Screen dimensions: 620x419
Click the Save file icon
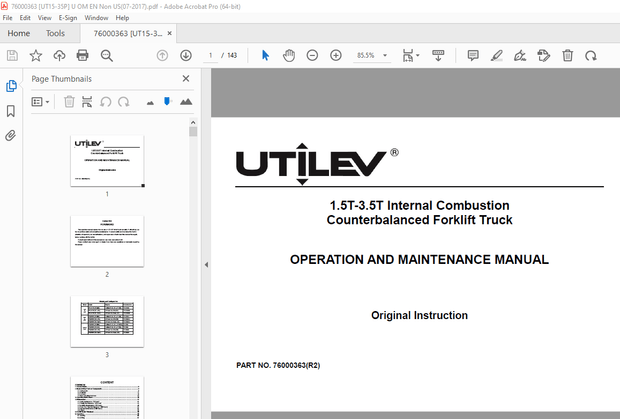(x=12, y=56)
